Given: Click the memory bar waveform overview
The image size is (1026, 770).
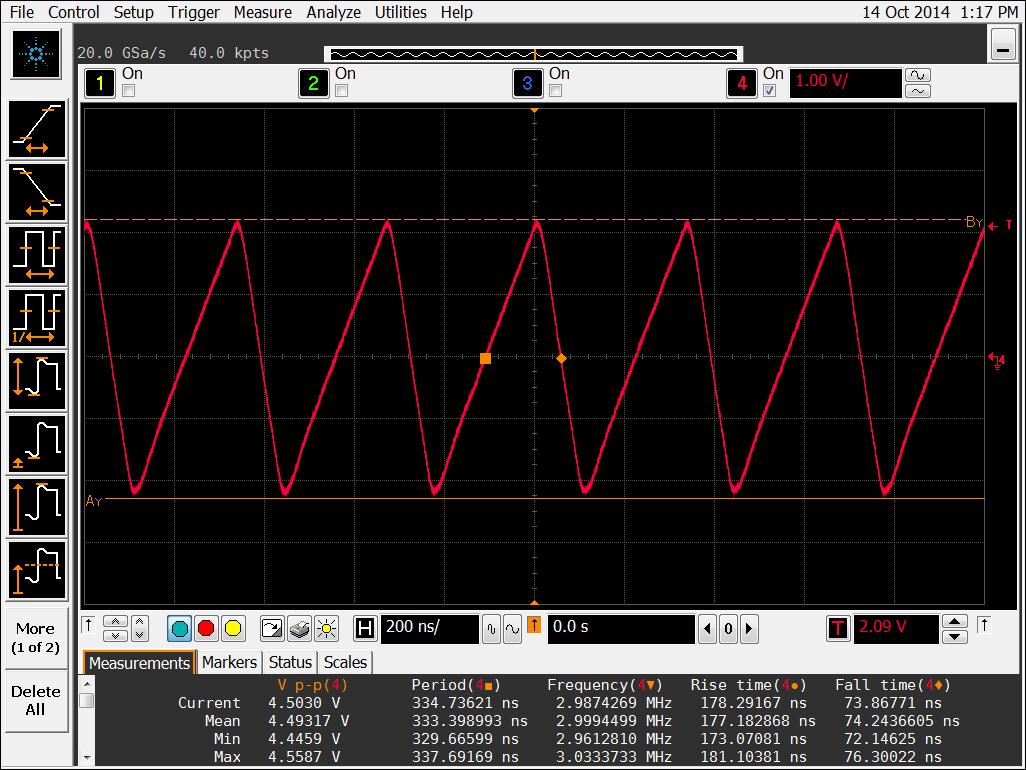Looking at the screenshot, I should 533,54.
